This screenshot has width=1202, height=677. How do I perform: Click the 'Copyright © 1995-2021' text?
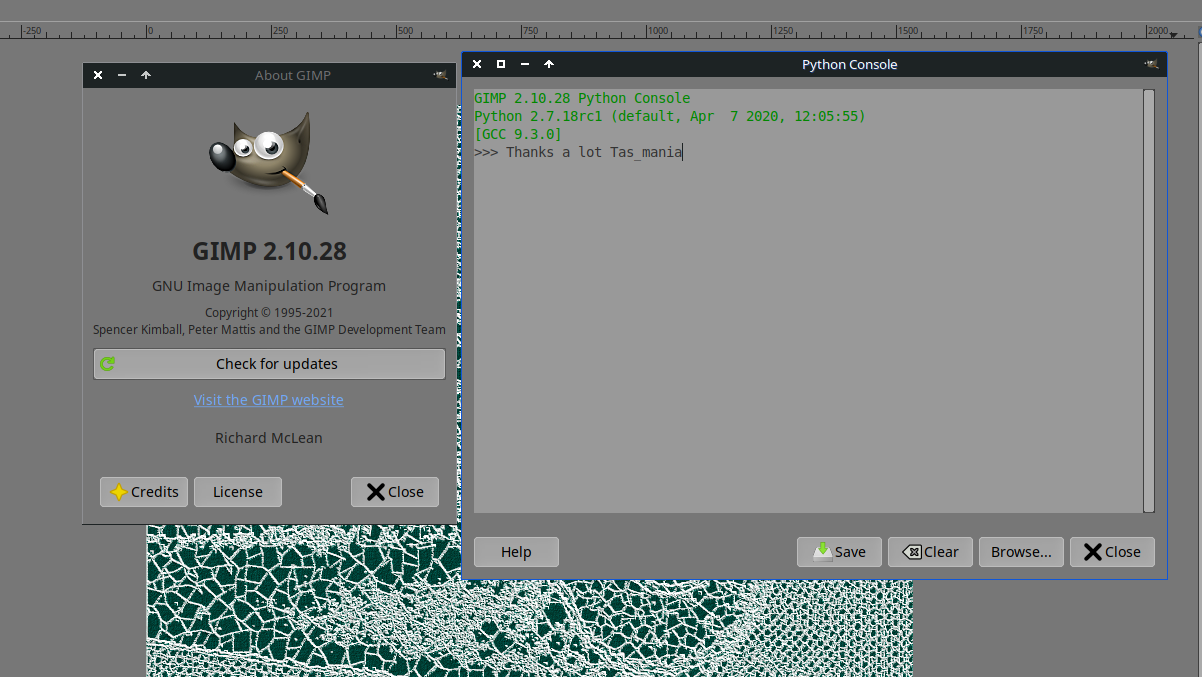point(269,312)
